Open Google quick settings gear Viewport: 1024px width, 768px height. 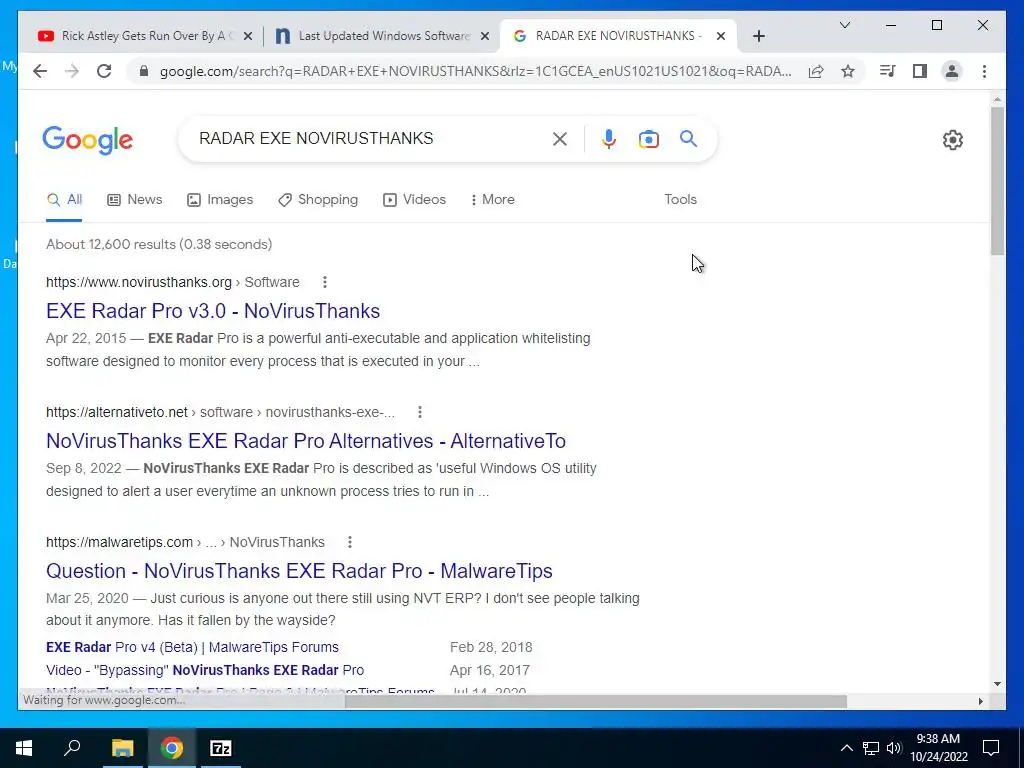pos(953,139)
